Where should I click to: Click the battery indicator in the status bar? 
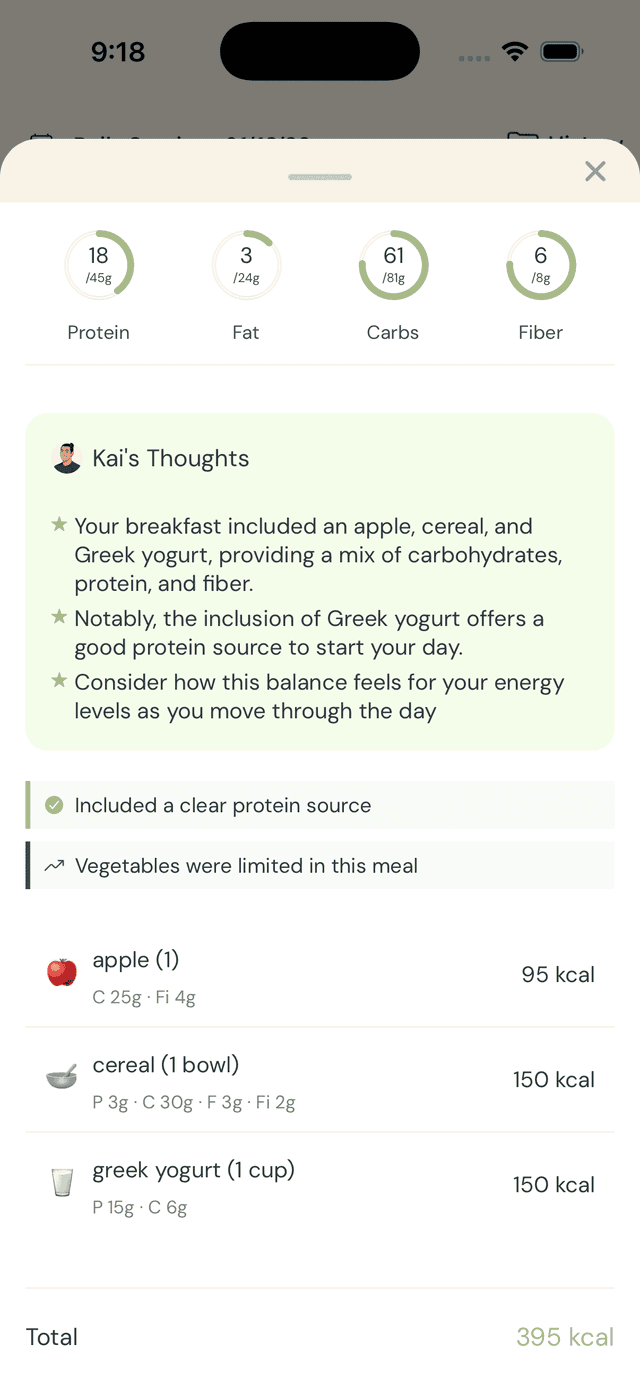pyautogui.click(x=562, y=50)
